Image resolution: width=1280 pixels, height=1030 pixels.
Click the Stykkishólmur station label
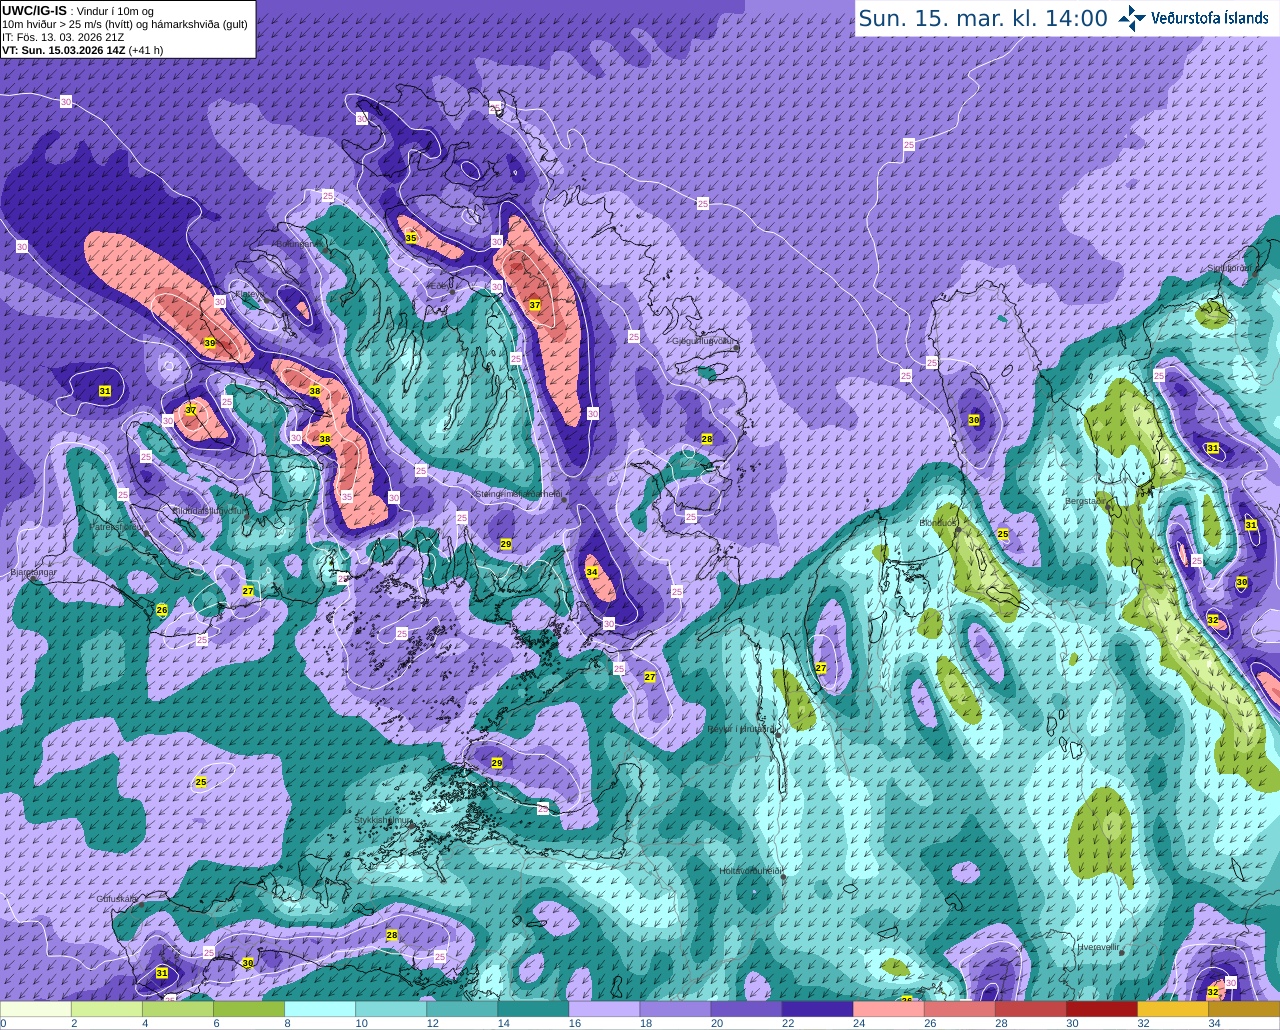(384, 819)
